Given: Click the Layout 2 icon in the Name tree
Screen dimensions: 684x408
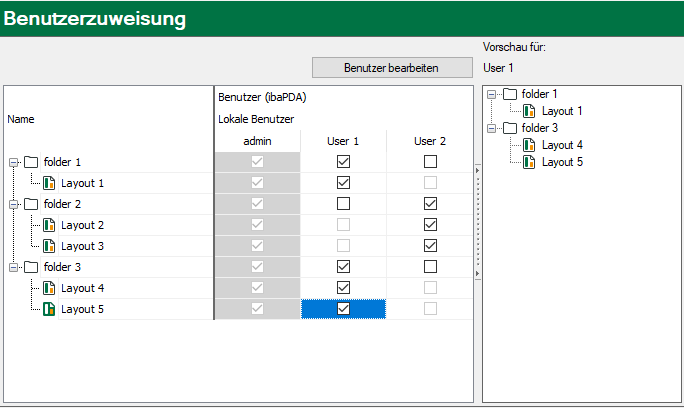Looking at the screenshot, I should pyautogui.click(x=49, y=225).
